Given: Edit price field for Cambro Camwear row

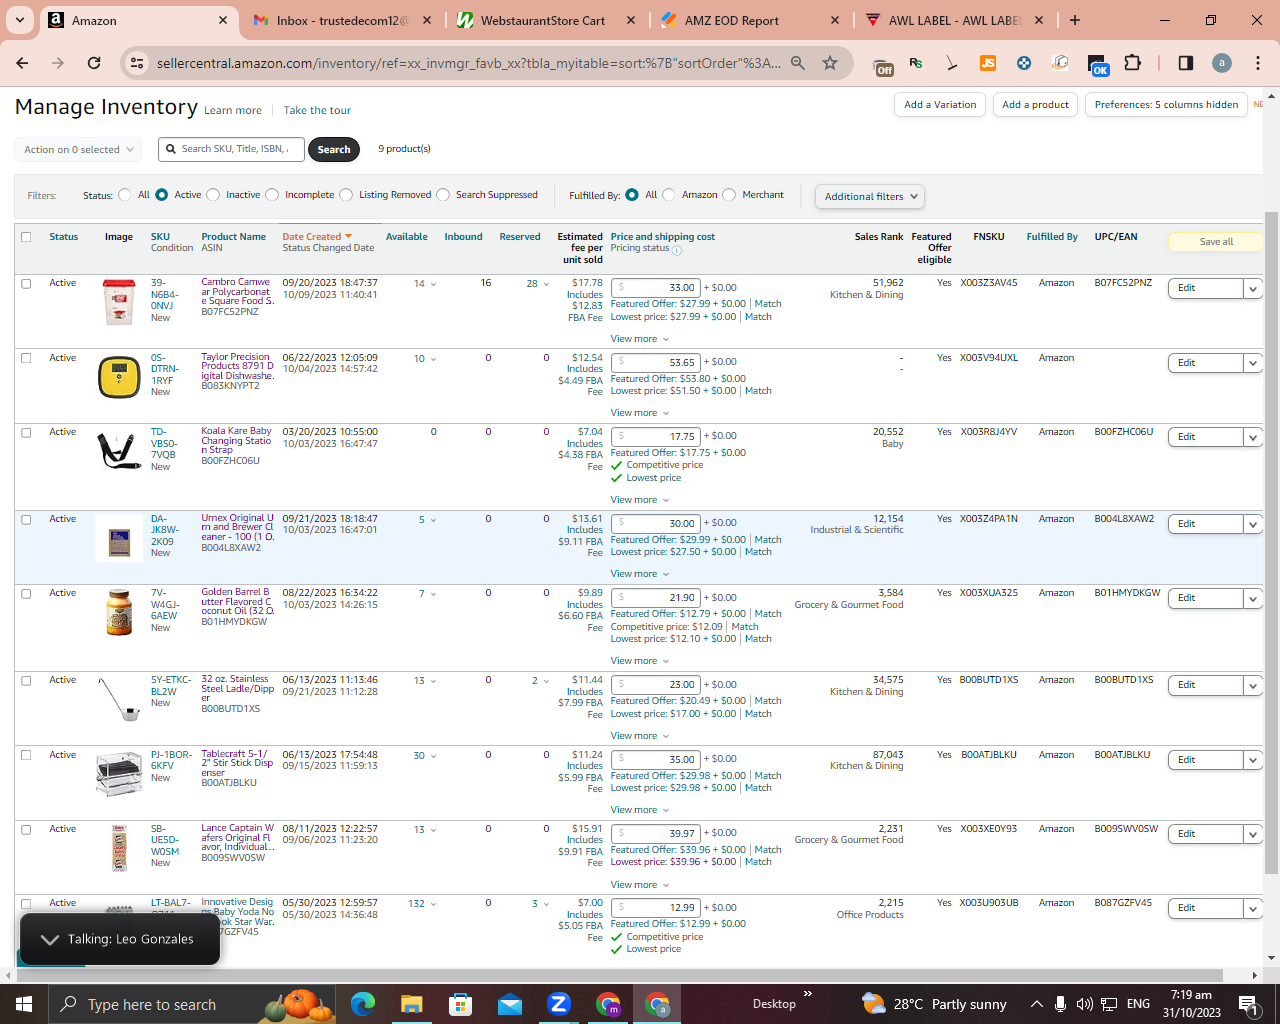Looking at the screenshot, I should [656, 288].
